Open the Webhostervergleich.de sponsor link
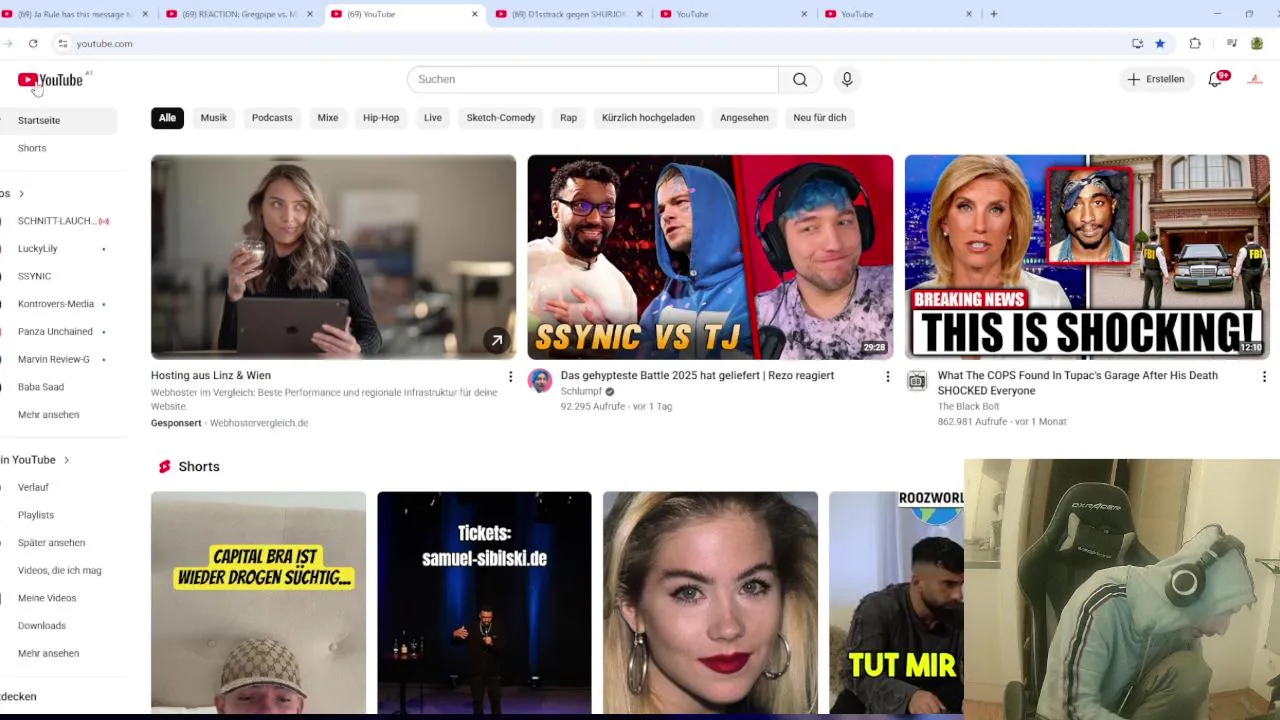 click(x=259, y=423)
